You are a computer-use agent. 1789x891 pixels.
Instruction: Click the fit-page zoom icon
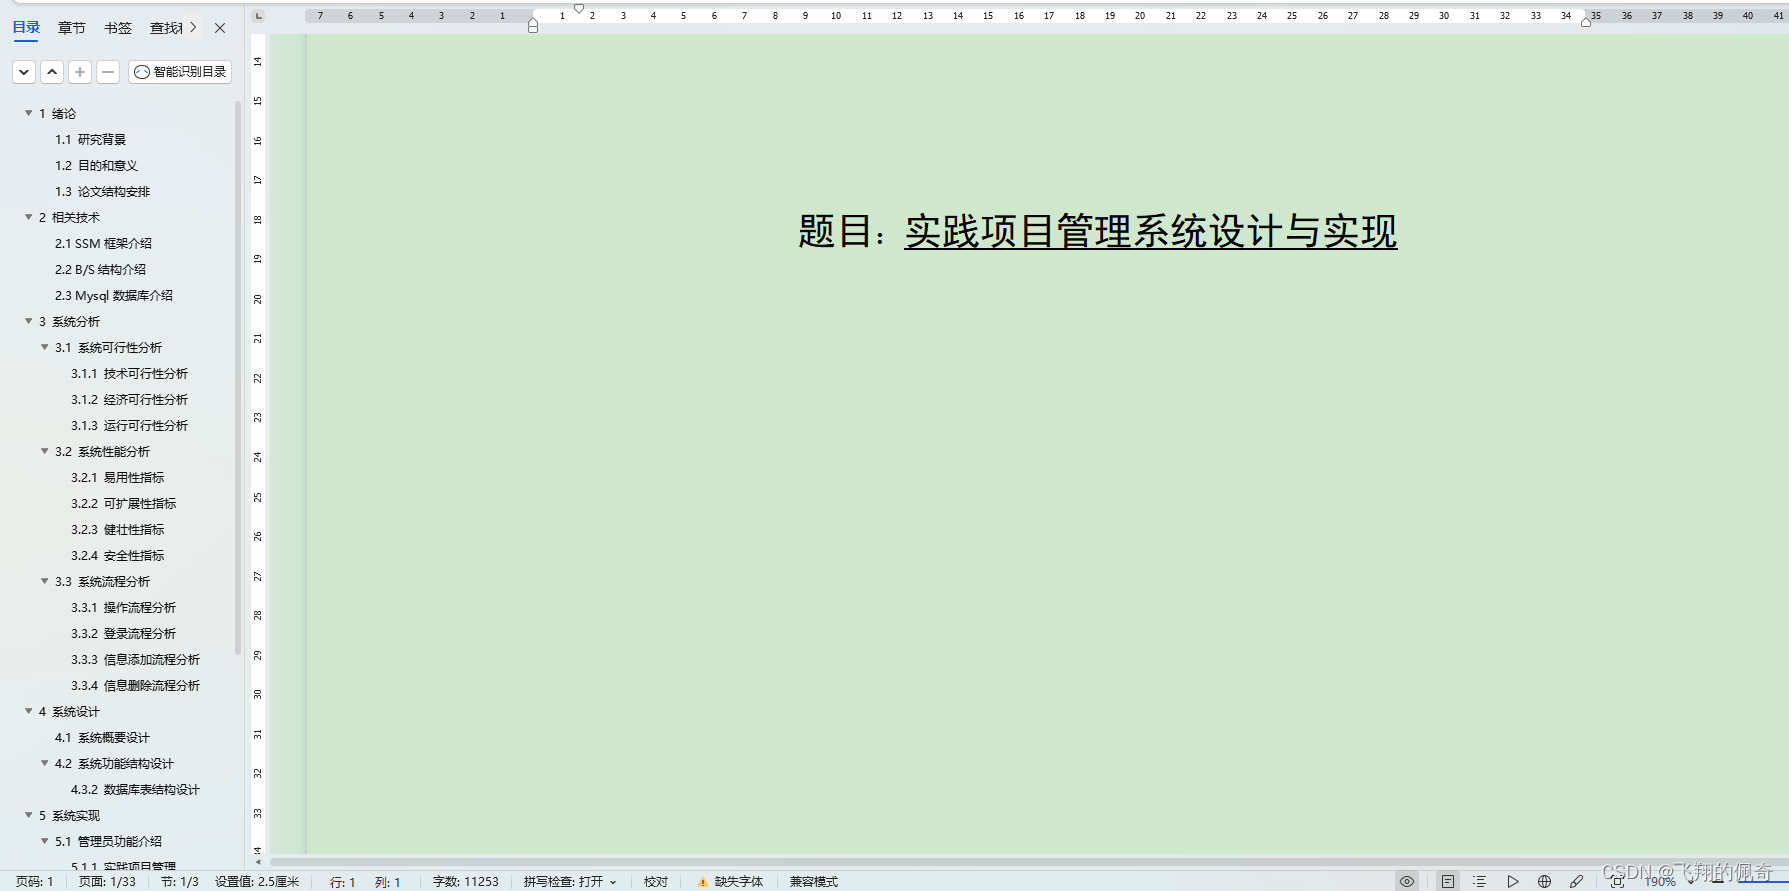point(1617,881)
